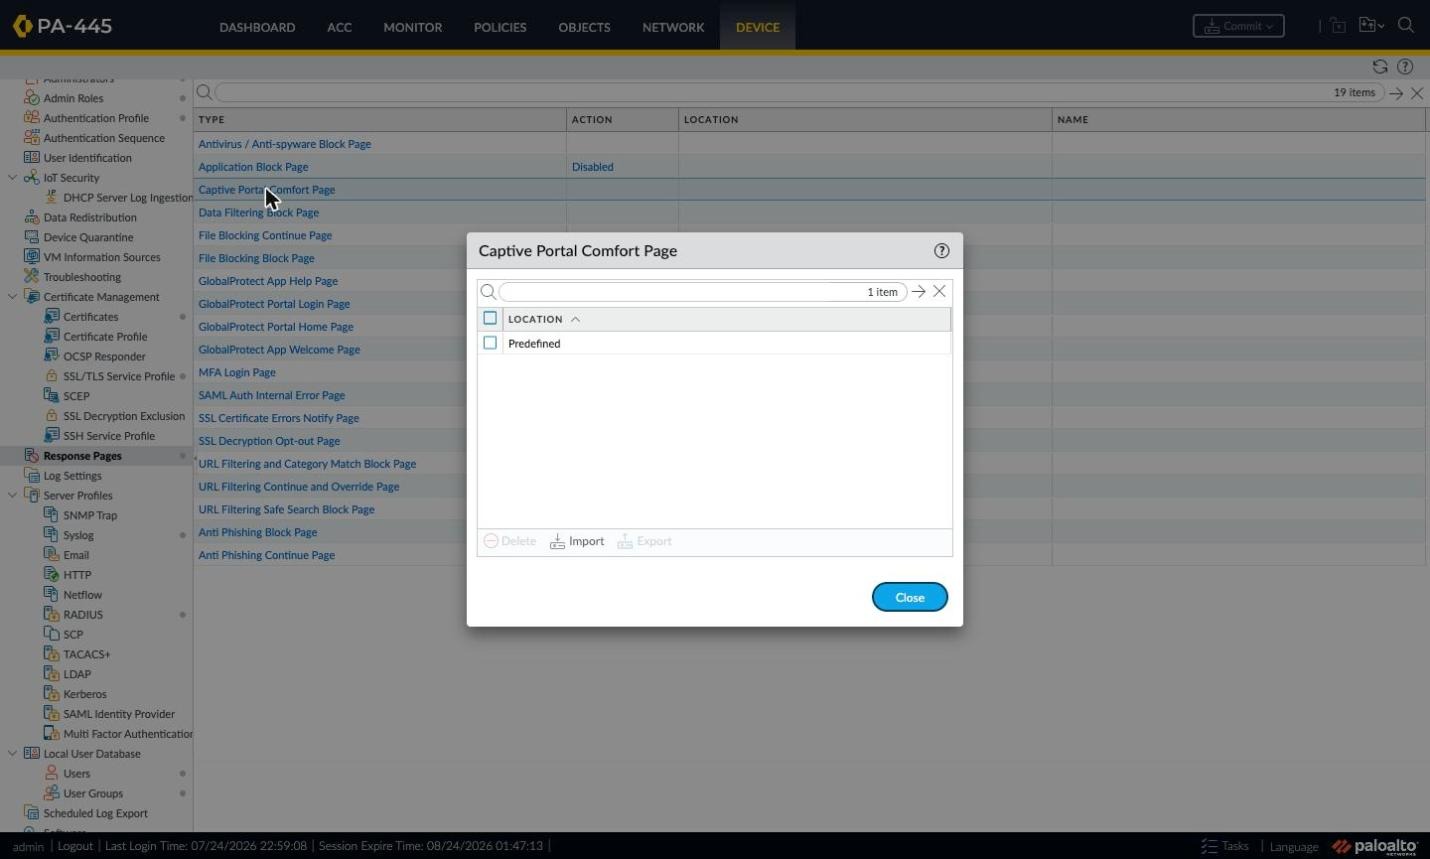
Task: Open SAML Identity Provider node
Action: click(x=119, y=714)
